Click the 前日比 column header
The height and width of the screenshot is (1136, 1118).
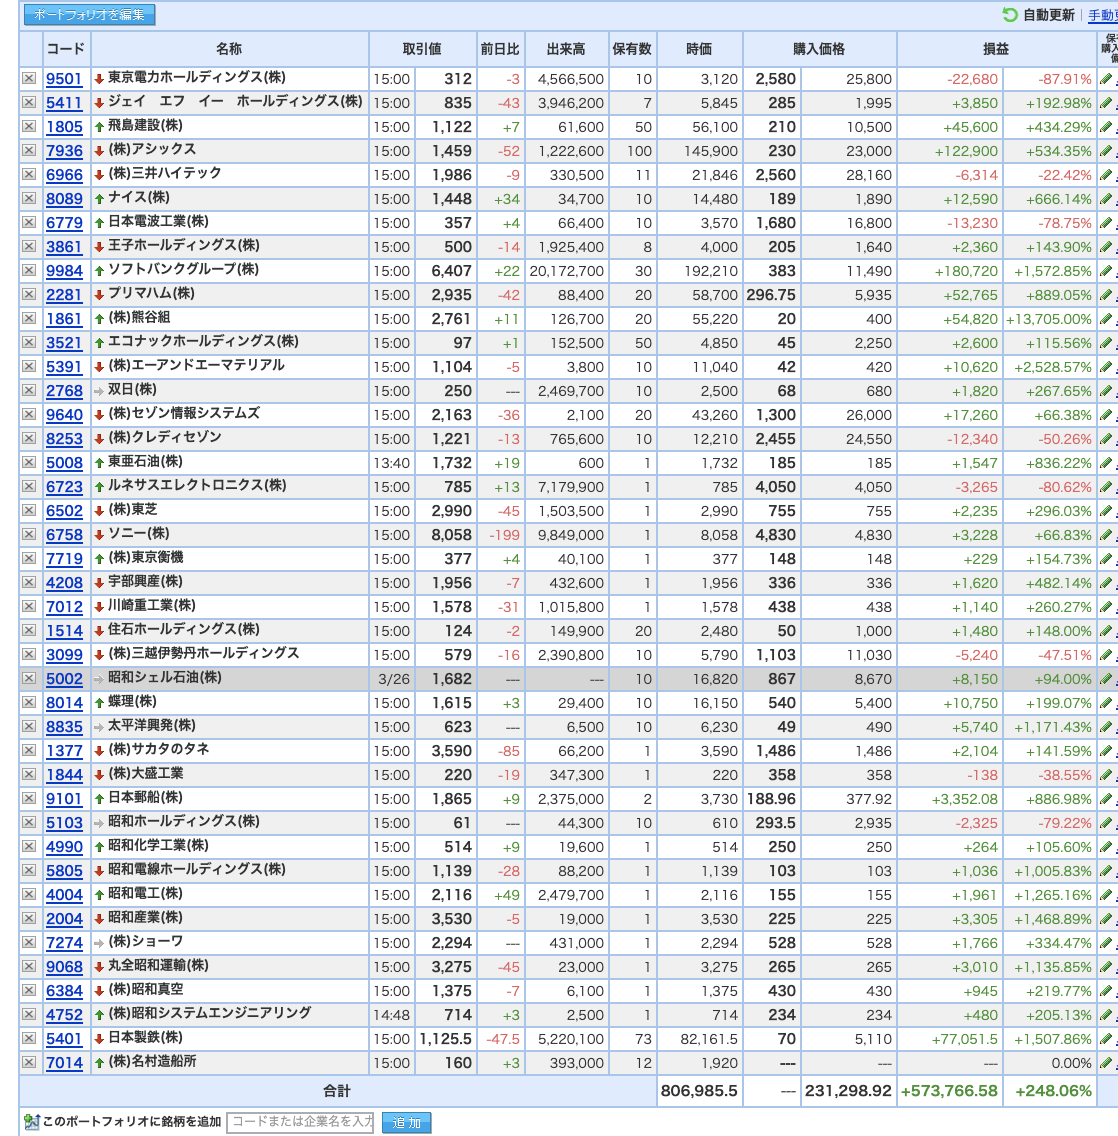coord(501,49)
